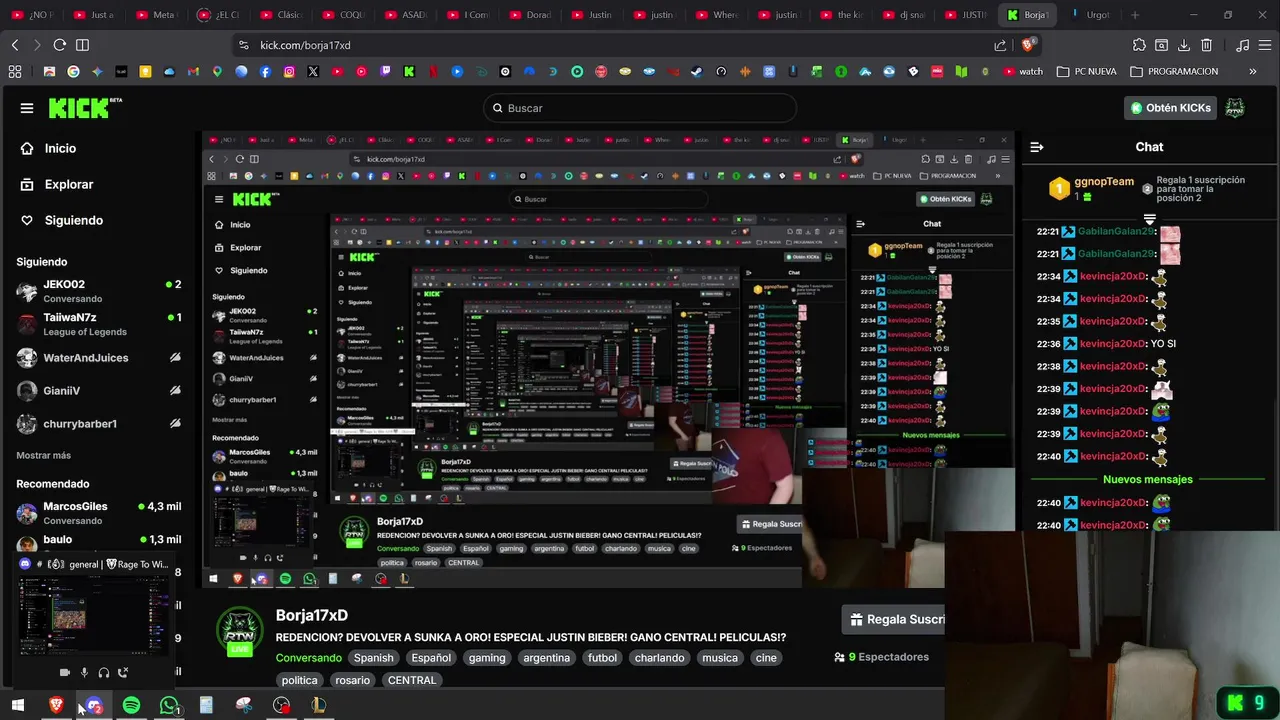Open WhatsApp from the taskbar
This screenshot has width=1280, height=720.
coord(169,705)
